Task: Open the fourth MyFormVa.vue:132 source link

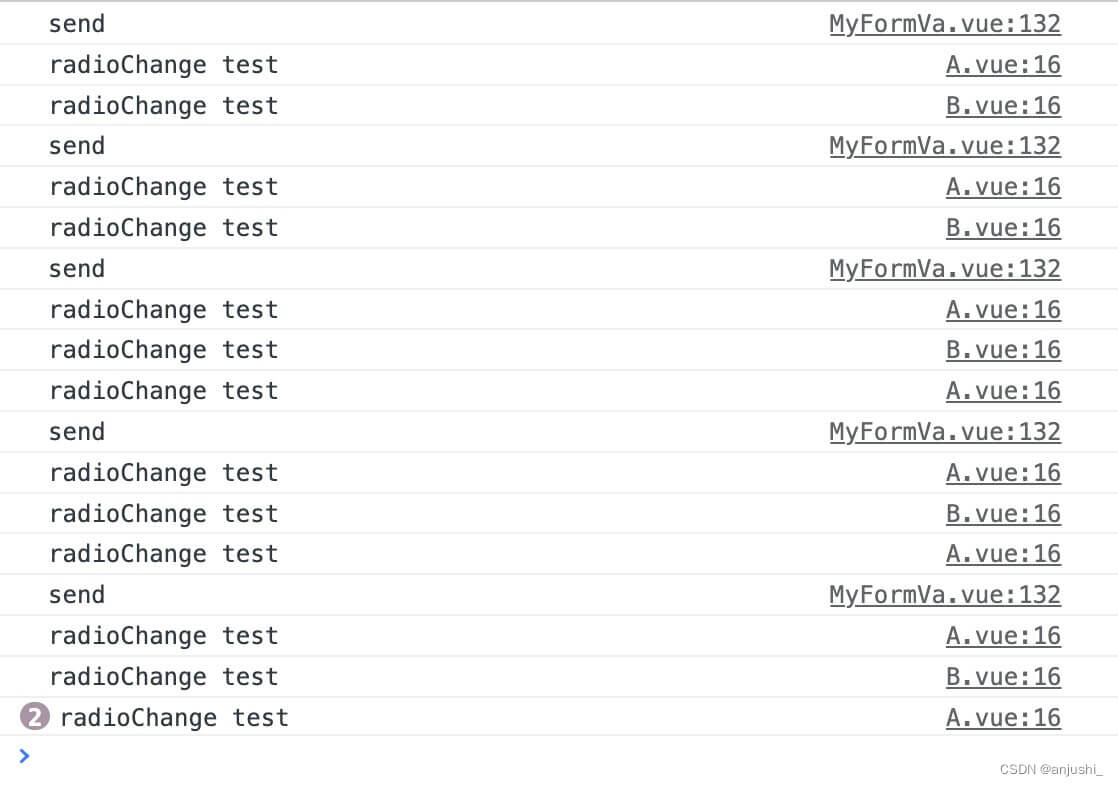Action: (944, 432)
